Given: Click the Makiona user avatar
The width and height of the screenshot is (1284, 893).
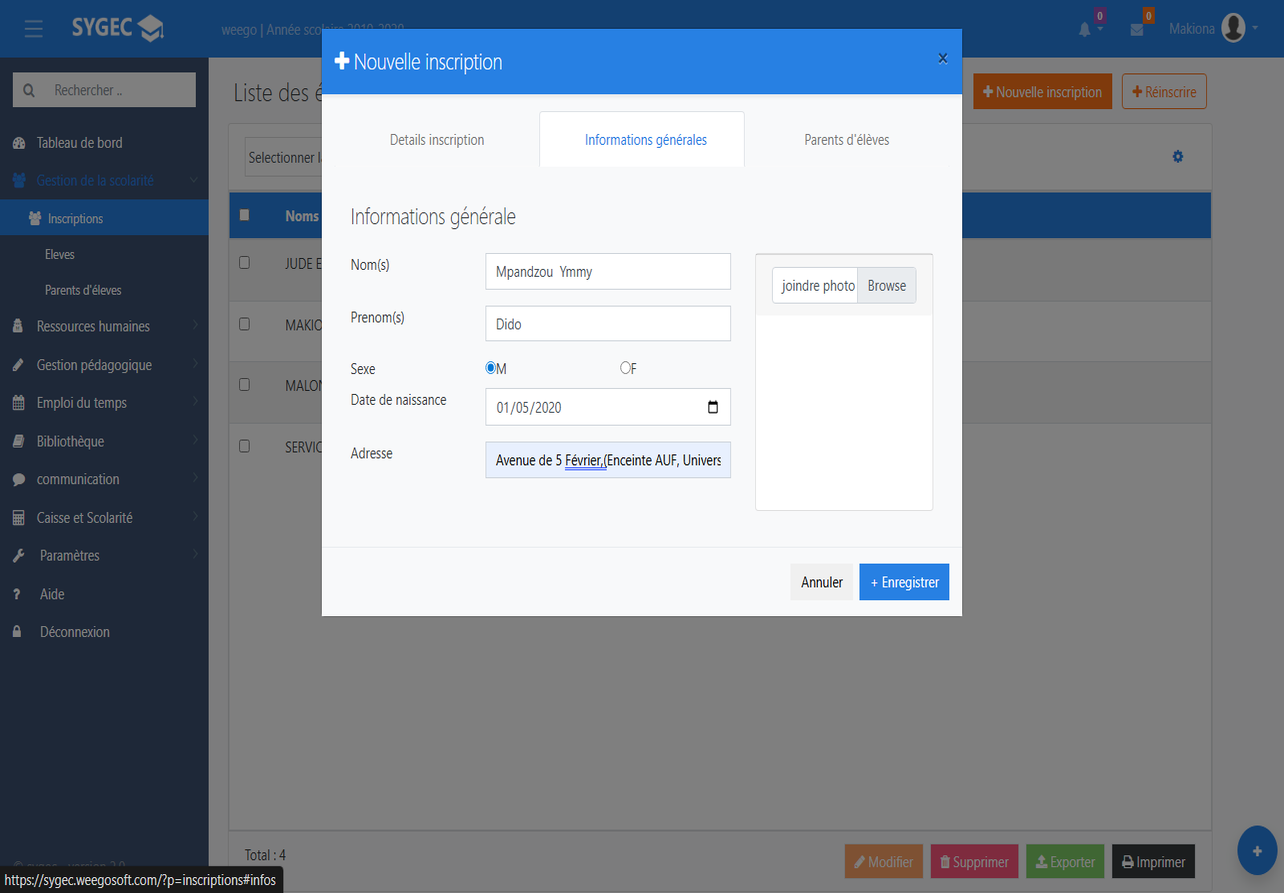Looking at the screenshot, I should point(1233,29).
